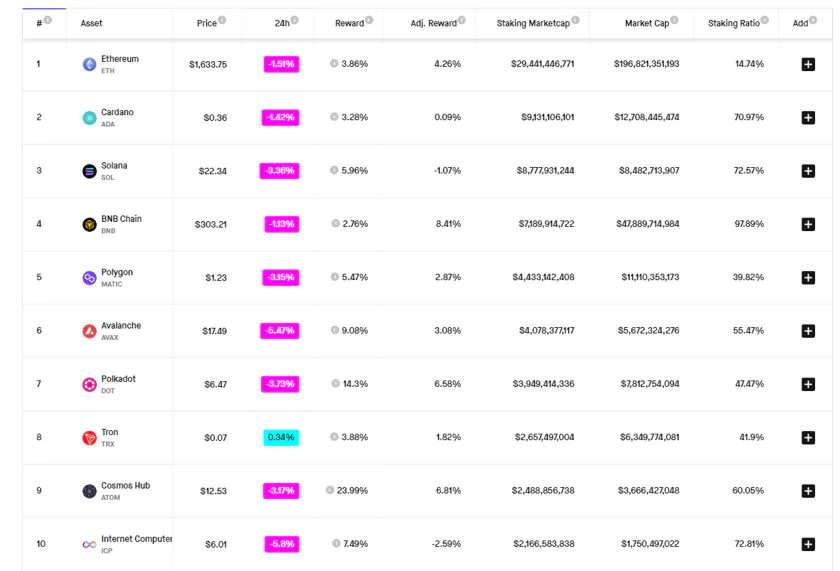This screenshot has height=571, width=840.
Task: Select Polkadot reward value 14.3%
Action: click(x=355, y=384)
